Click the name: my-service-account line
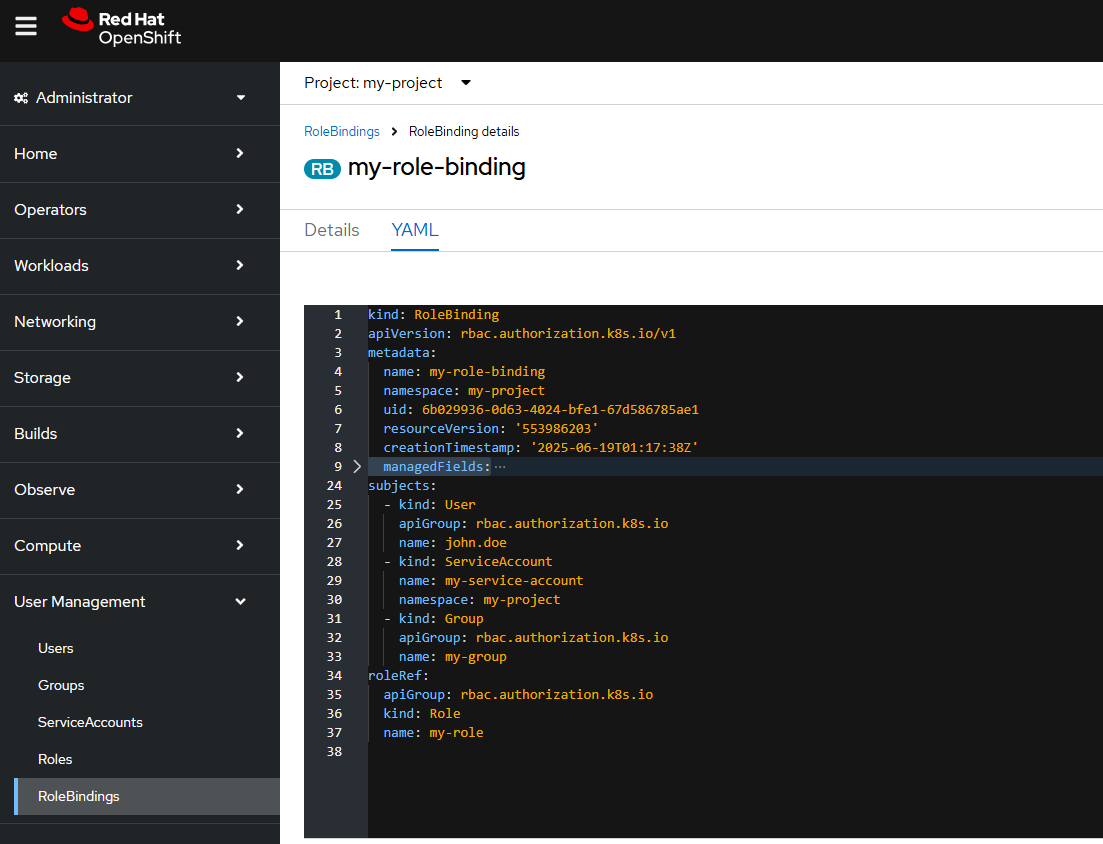Image resolution: width=1103 pixels, height=844 pixels. tap(491, 580)
